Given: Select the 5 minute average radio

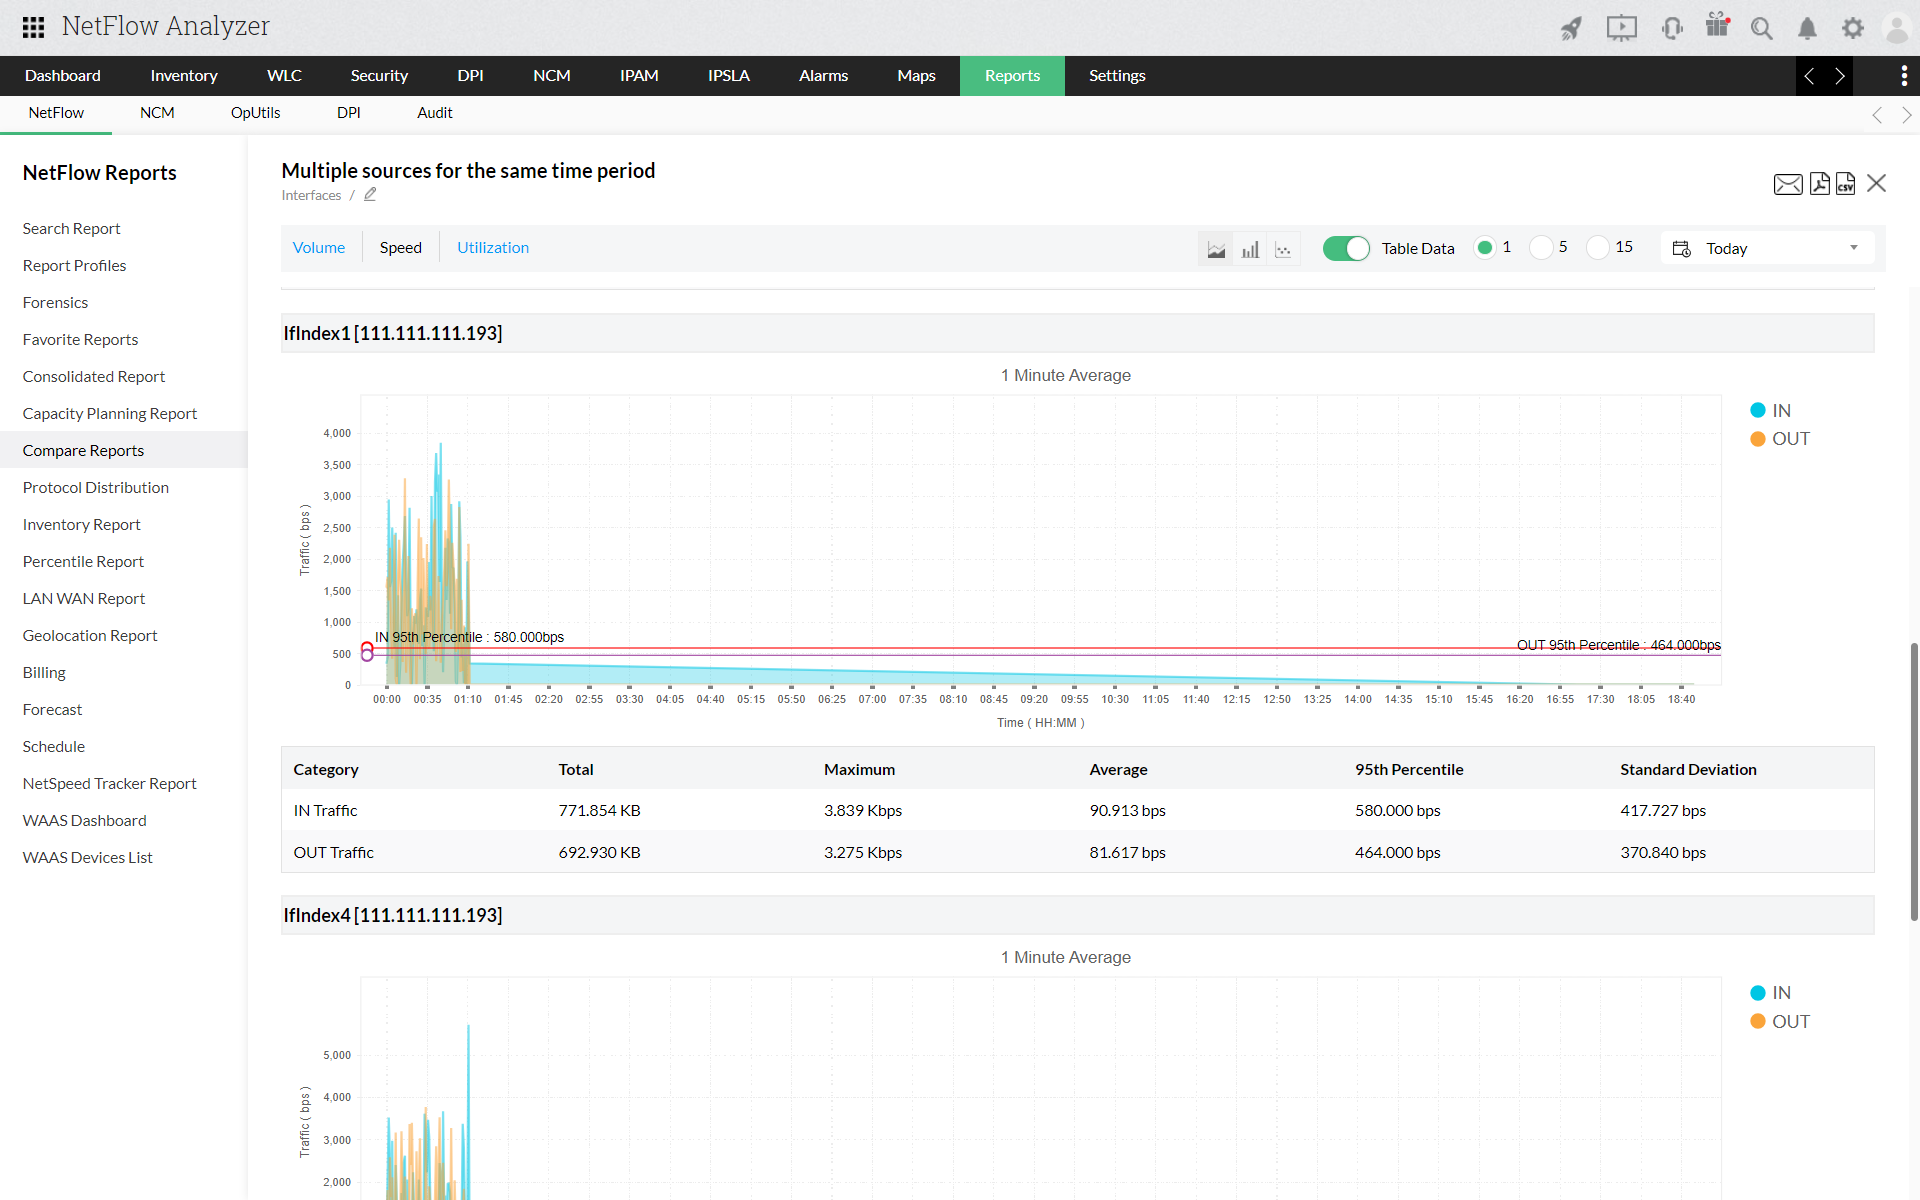Looking at the screenshot, I should click(1541, 248).
